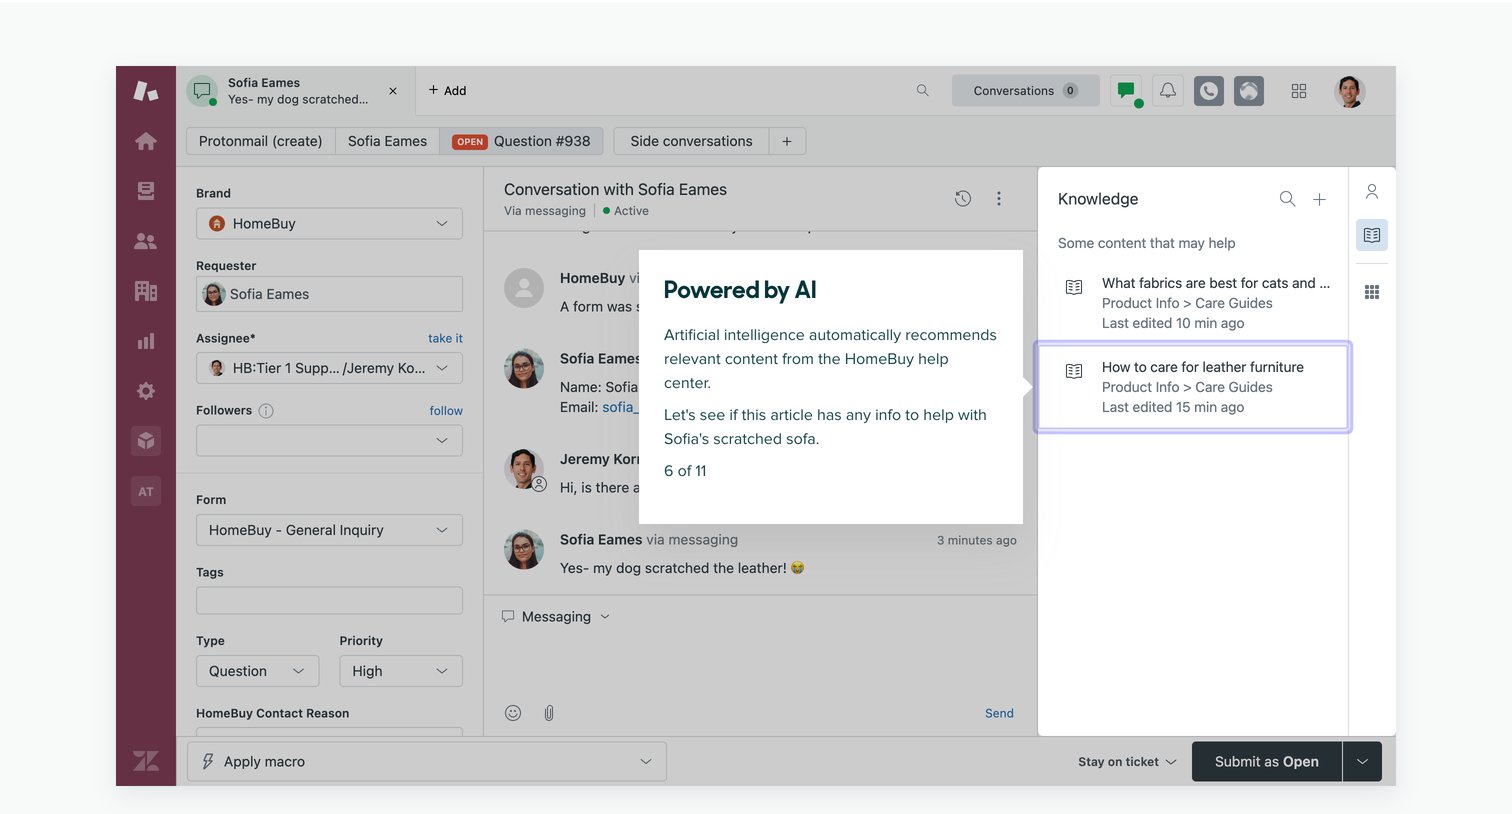The height and width of the screenshot is (814, 1512).
Task: Open the Views icon in left sidebar
Action: coord(146,191)
